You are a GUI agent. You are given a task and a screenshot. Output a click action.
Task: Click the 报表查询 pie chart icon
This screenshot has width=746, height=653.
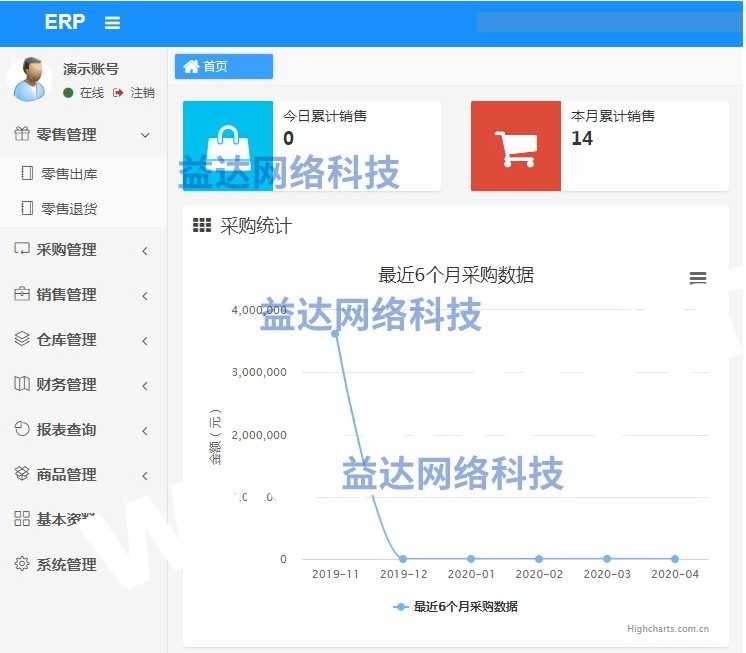click(x=22, y=429)
